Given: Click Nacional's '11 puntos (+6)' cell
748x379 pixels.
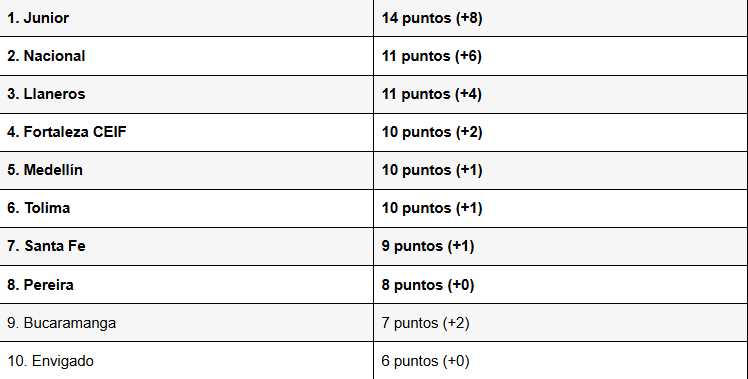Looking at the screenshot, I should pos(561,56).
